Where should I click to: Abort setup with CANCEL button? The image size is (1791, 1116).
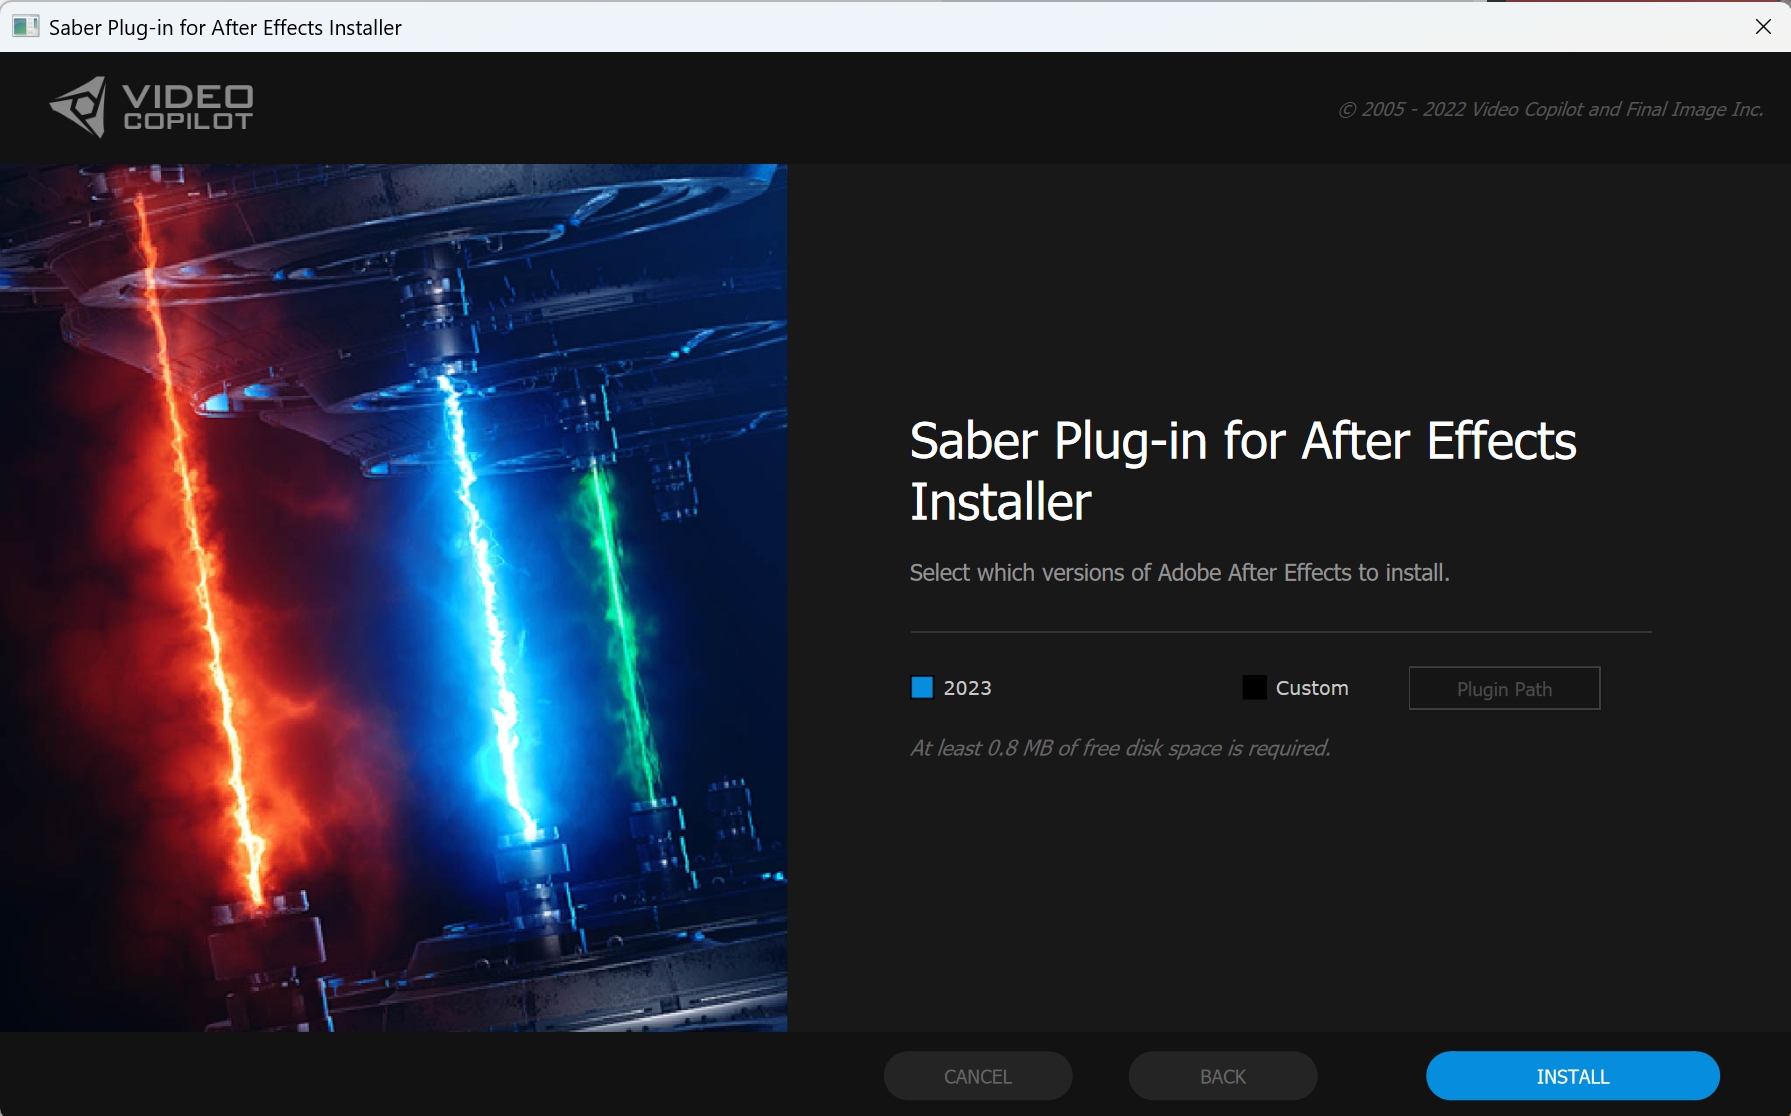click(x=977, y=1076)
